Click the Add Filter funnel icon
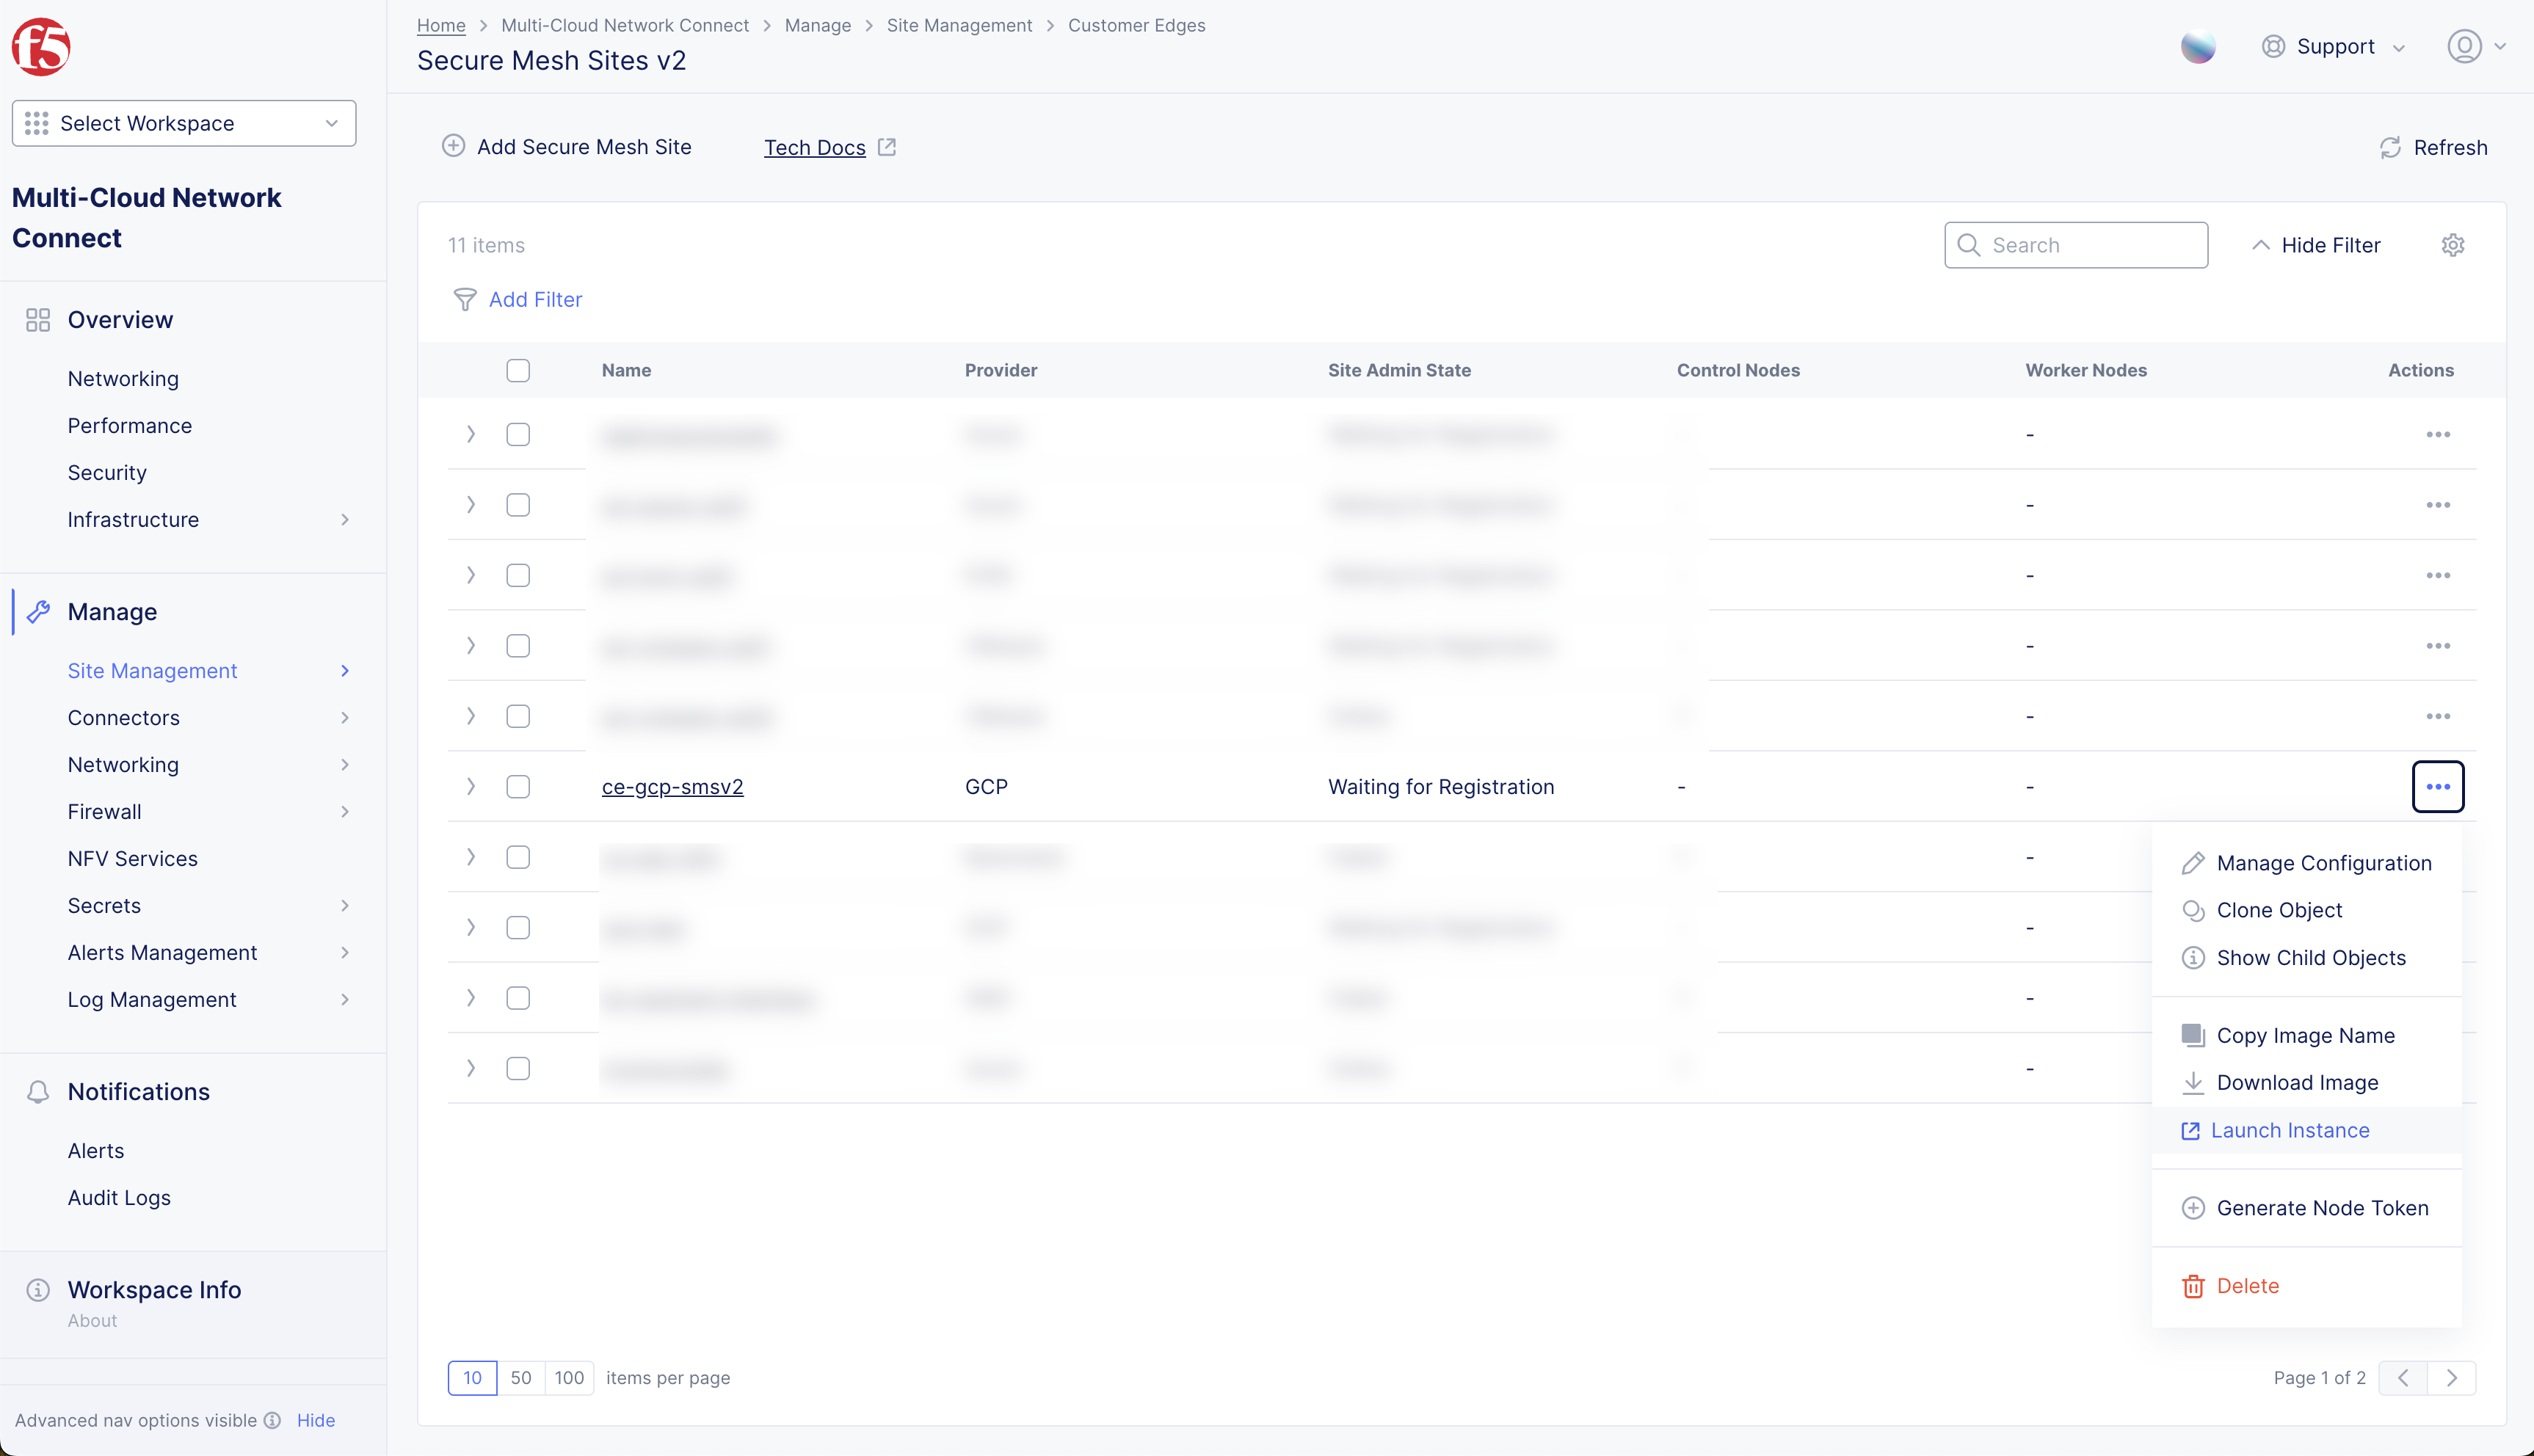Image resolution: width=2534 pixels, height=1456 pixels. click(x=465, y=300)
